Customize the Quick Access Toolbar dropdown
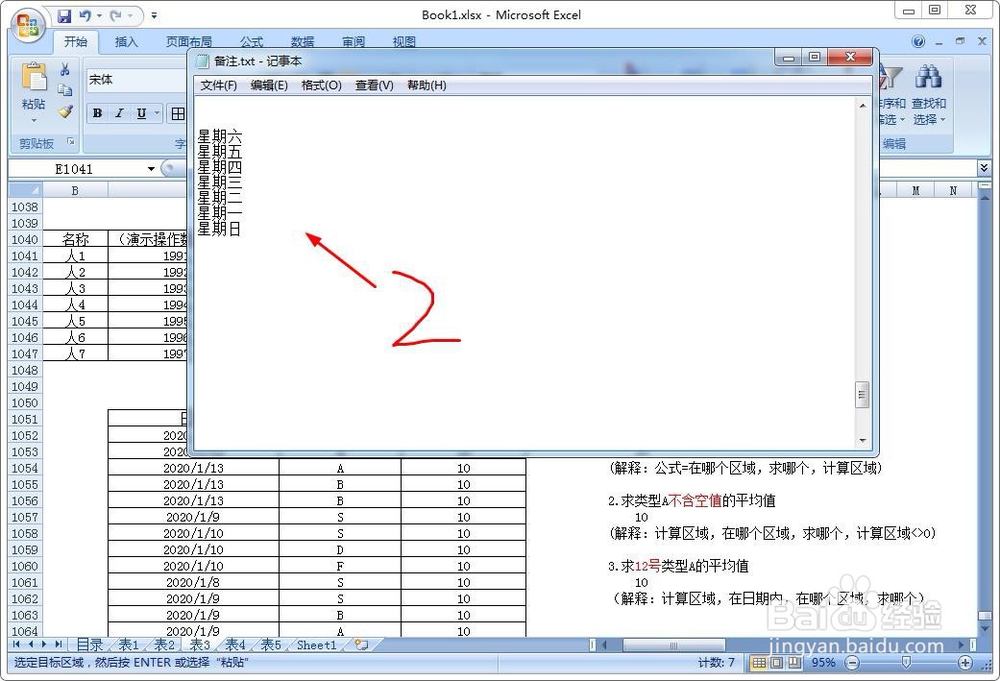 [154, 15]
